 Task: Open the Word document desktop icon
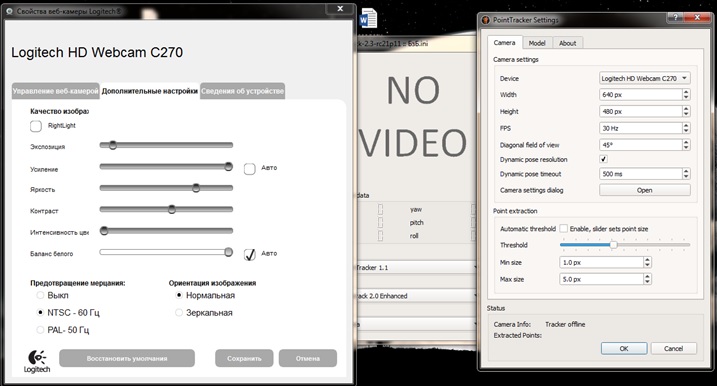(368, 19)
